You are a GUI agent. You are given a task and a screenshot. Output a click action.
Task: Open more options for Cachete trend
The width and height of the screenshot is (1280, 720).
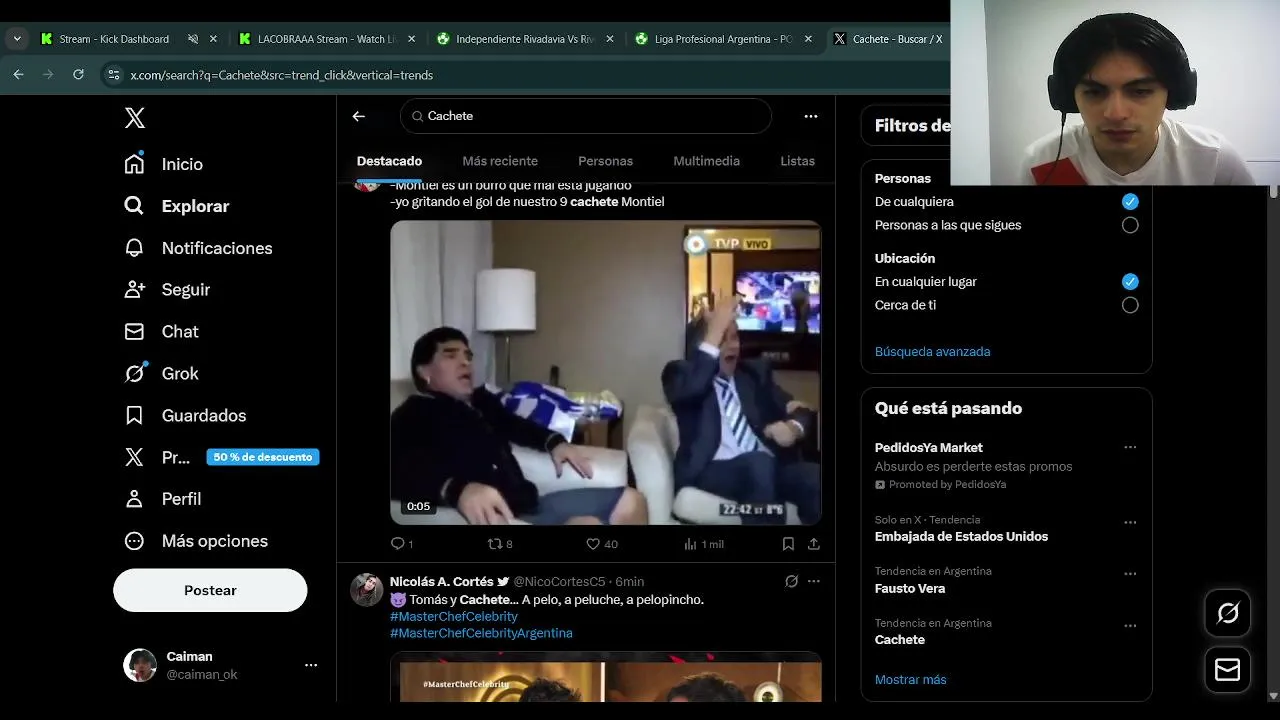[1130, 626]
